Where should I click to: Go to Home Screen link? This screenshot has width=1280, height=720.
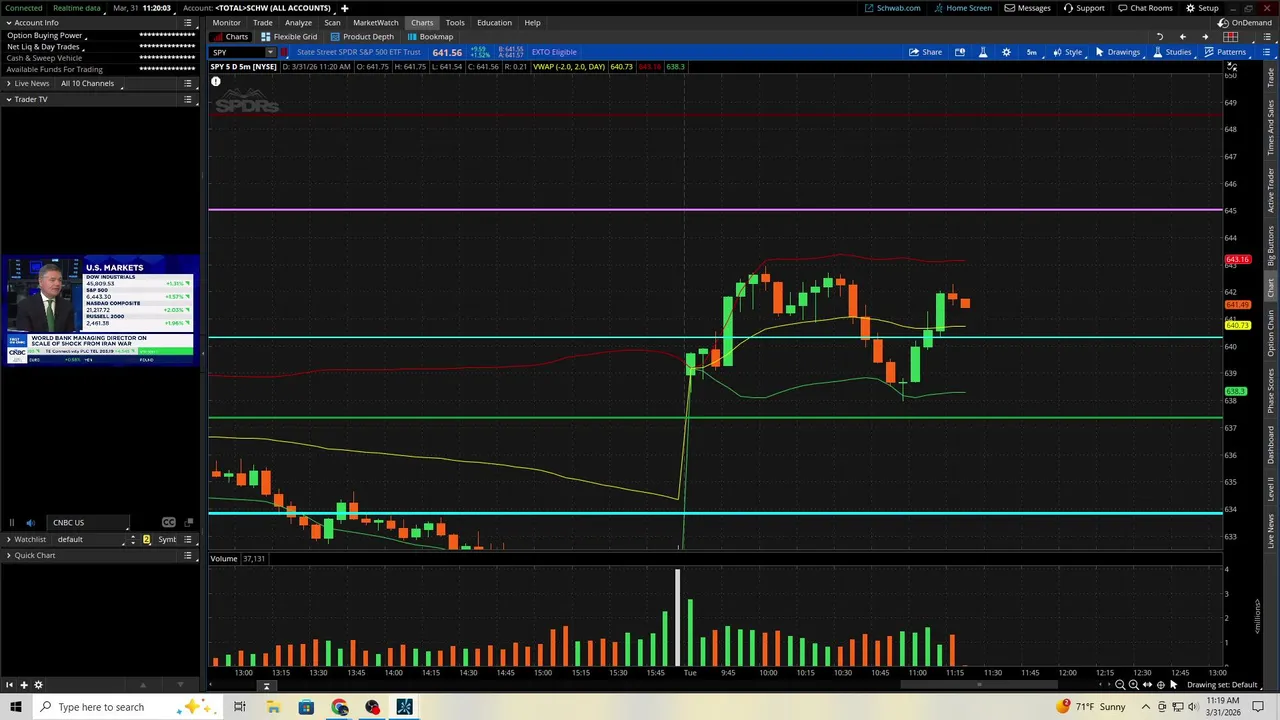tap(962, 8)
